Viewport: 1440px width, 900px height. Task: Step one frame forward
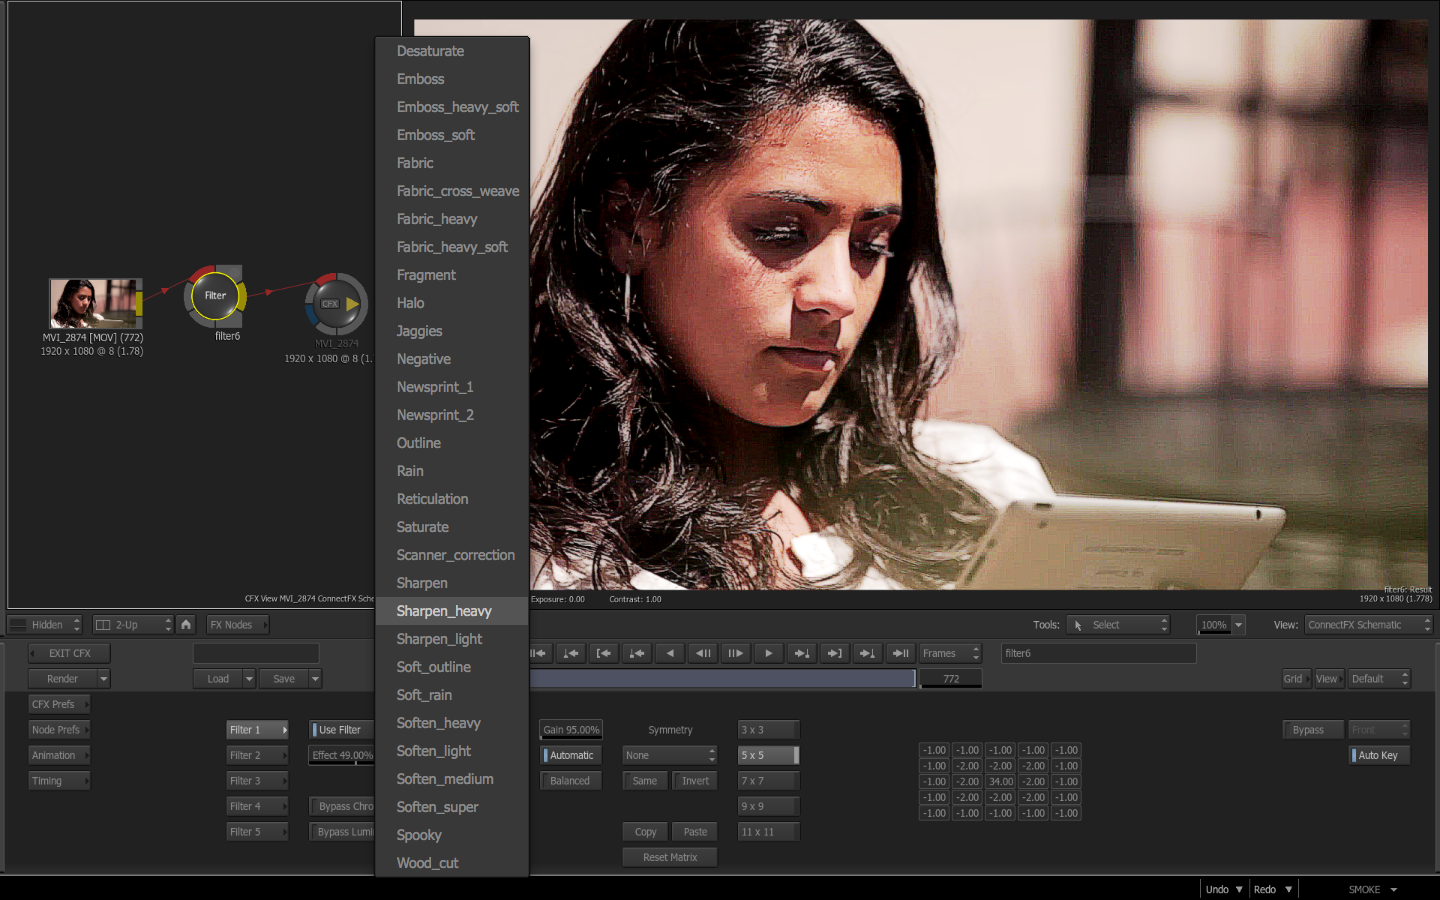pyautogui.click(x=735, y=654)
